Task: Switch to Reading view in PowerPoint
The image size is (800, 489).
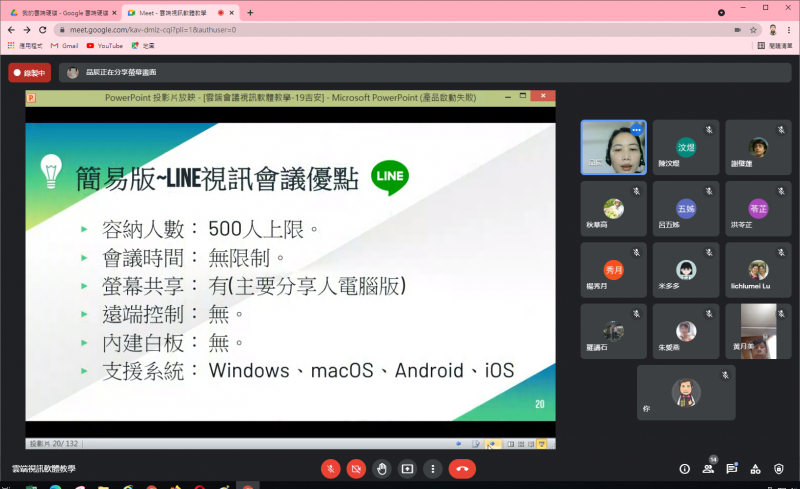Action: 531,444
